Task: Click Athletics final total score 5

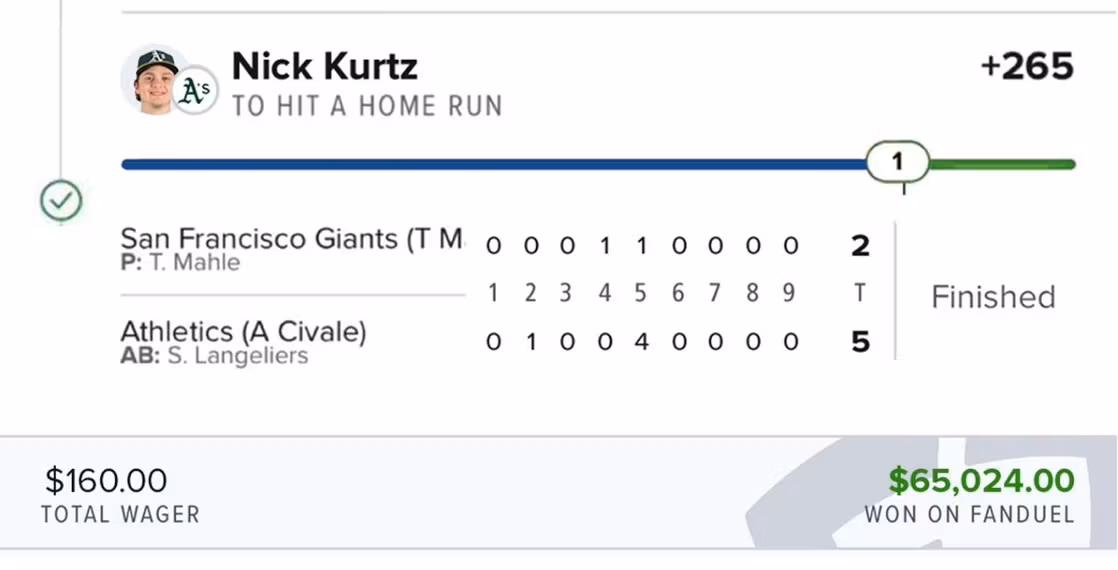Action: pyautogui.click(x=861, y=342)
